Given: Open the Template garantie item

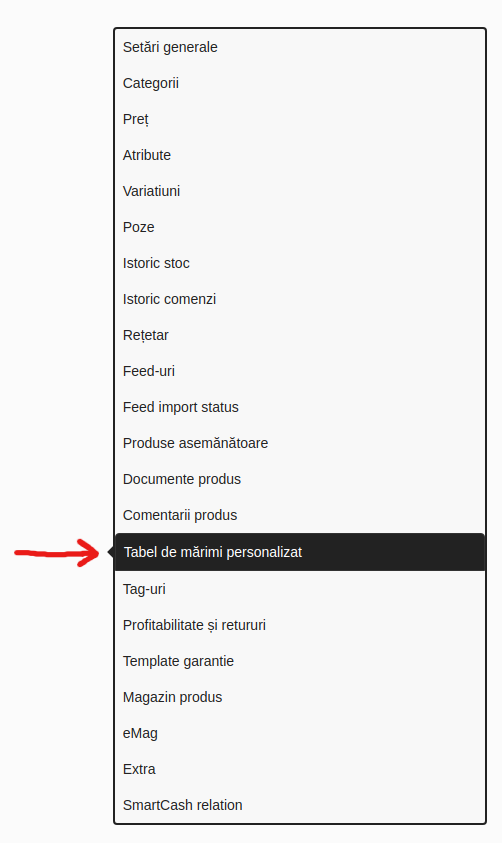Looking at the screenshot, I should 299,662.
